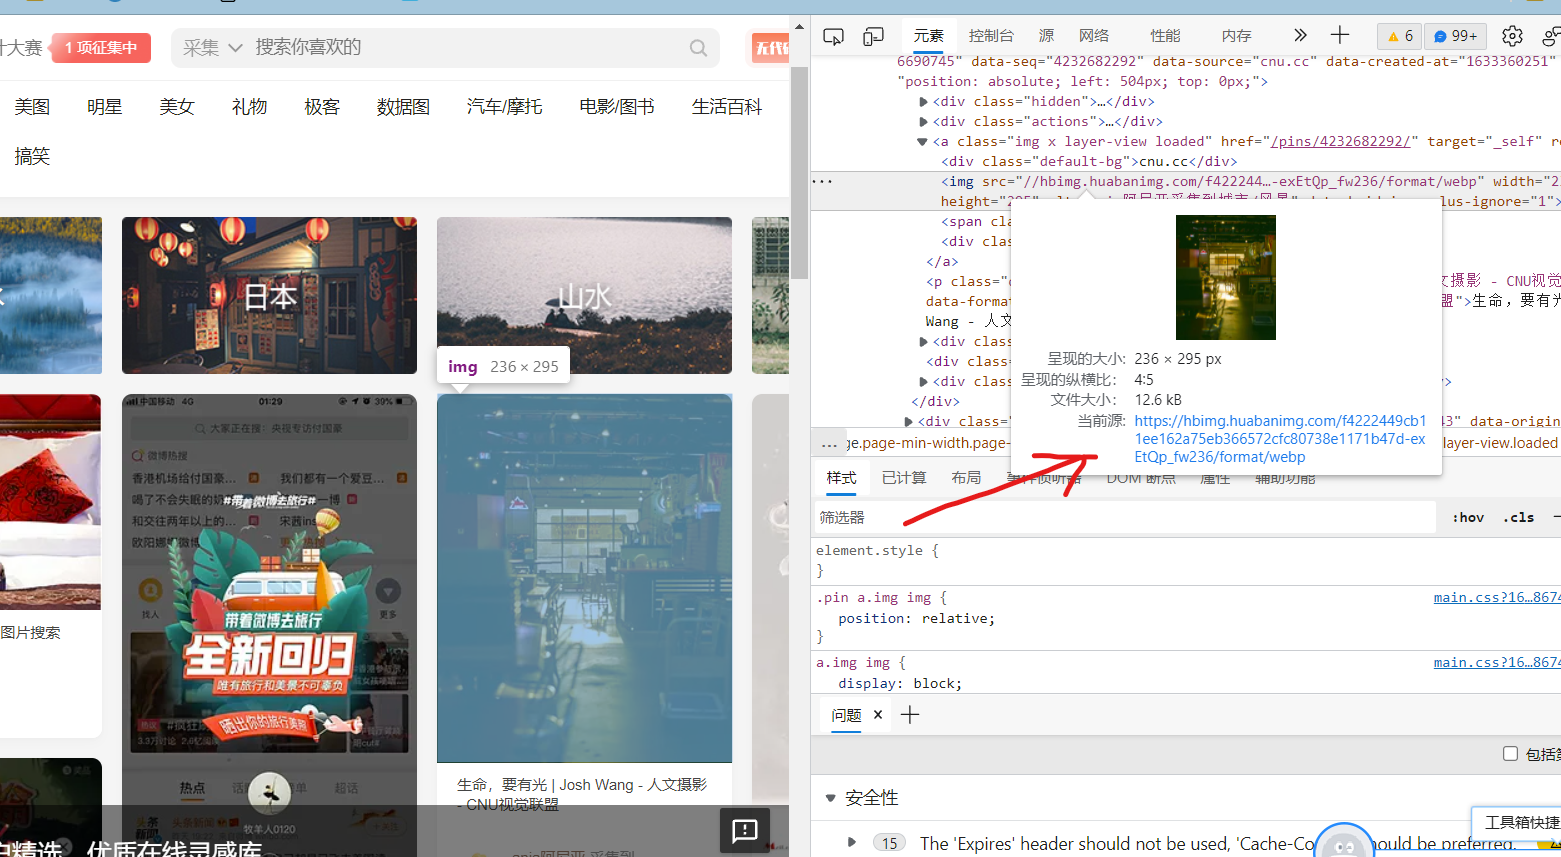Open the 性能 tab
The width and height of the screenshot is (1561, 857).
point(1165,36)
